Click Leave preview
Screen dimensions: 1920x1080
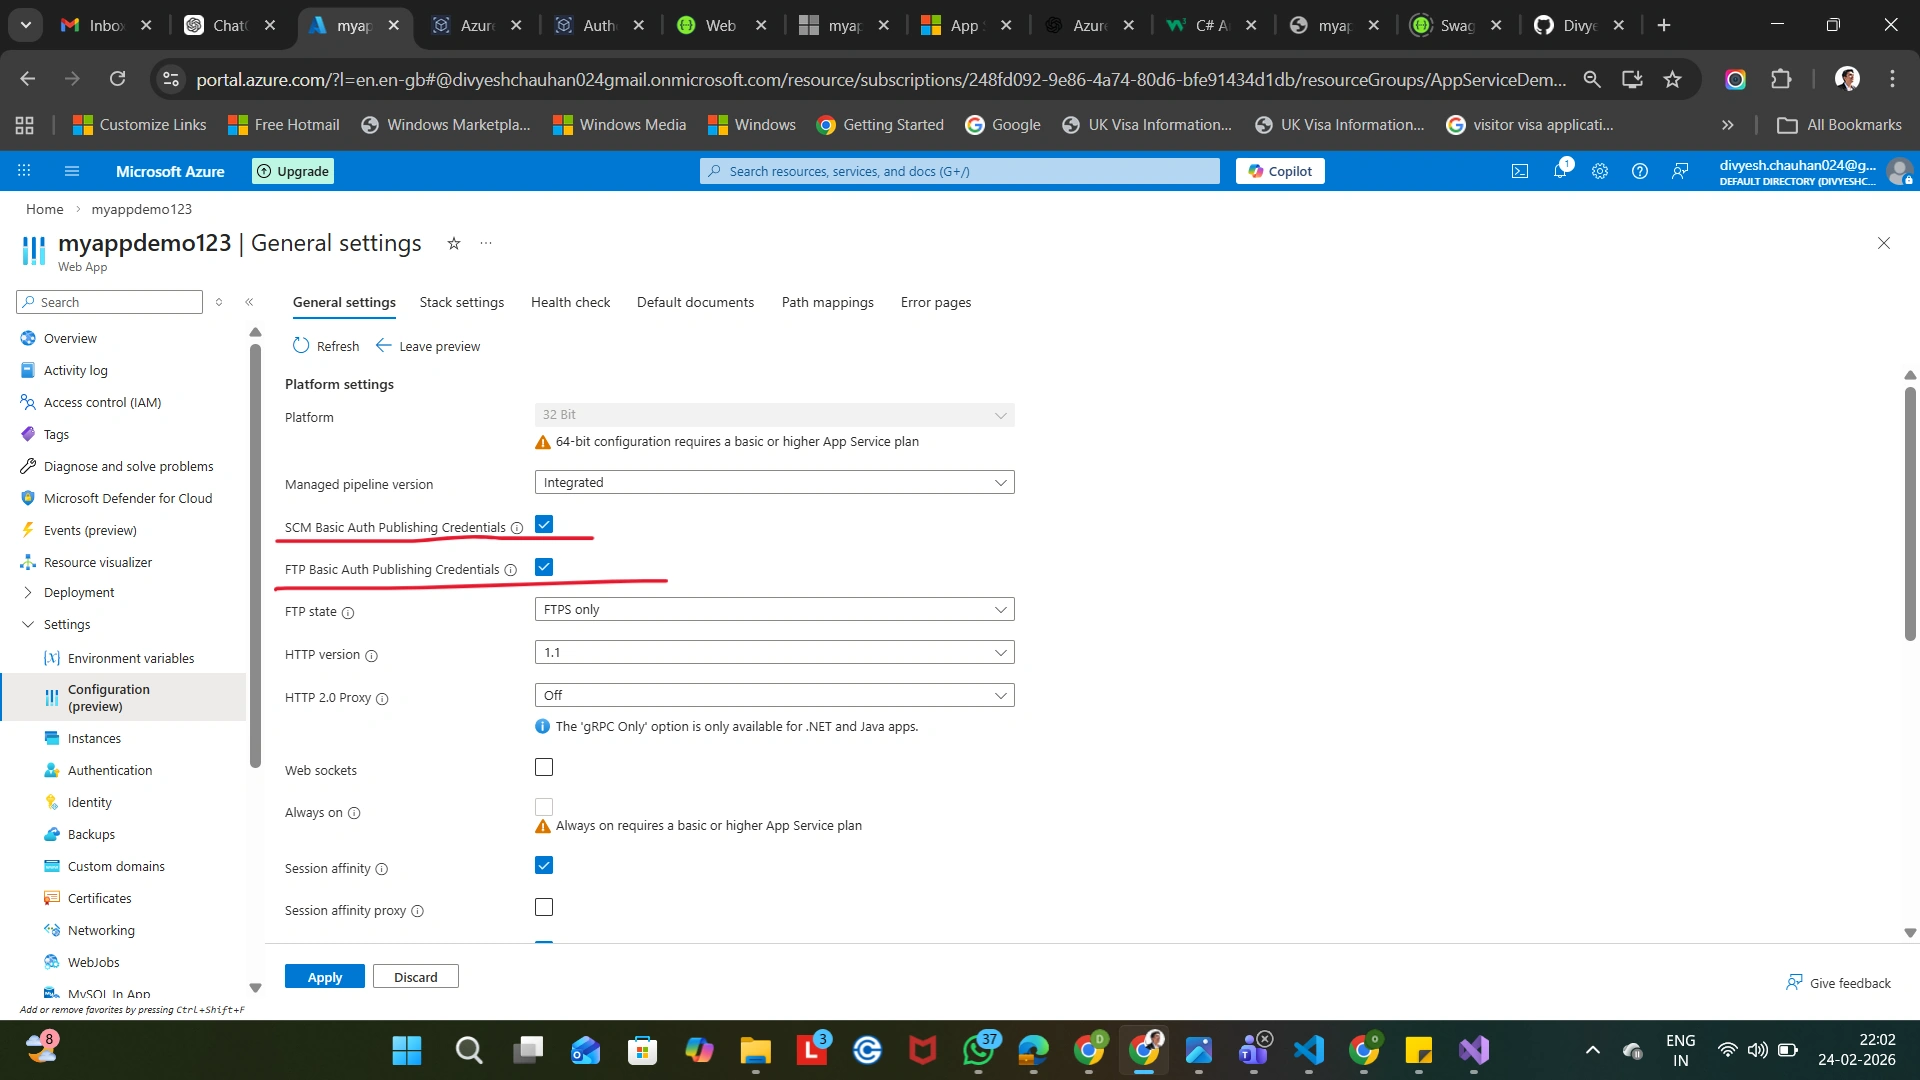(x=428, y=346)
